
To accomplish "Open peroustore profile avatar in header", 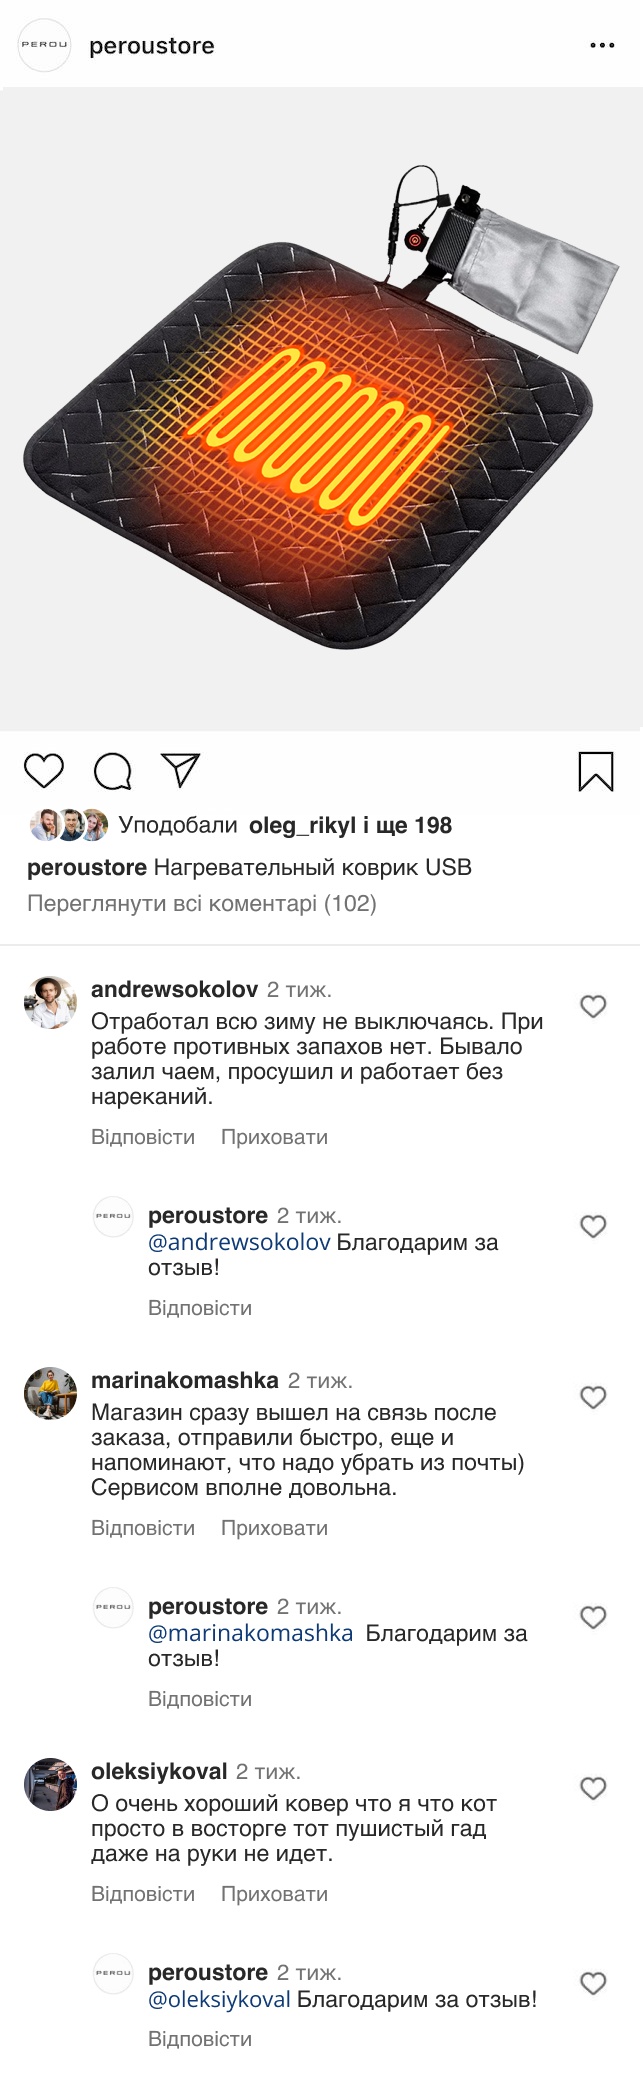I will coord(45,45).
